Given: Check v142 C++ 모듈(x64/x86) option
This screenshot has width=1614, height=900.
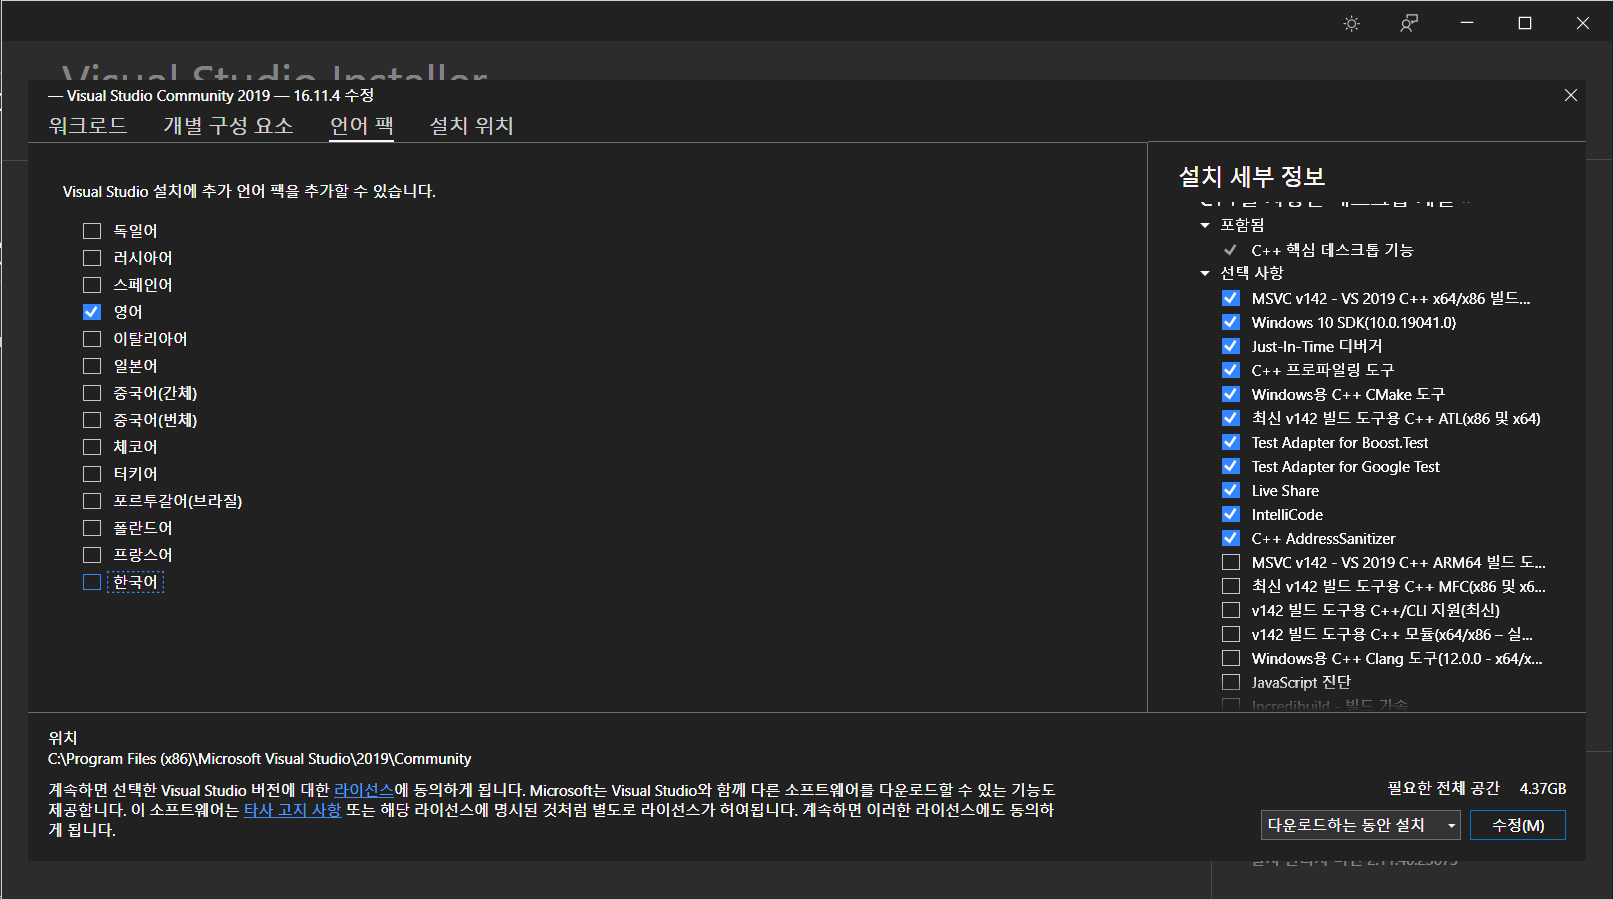Looking at the screenshot, I should click(x=1231, y=634).
